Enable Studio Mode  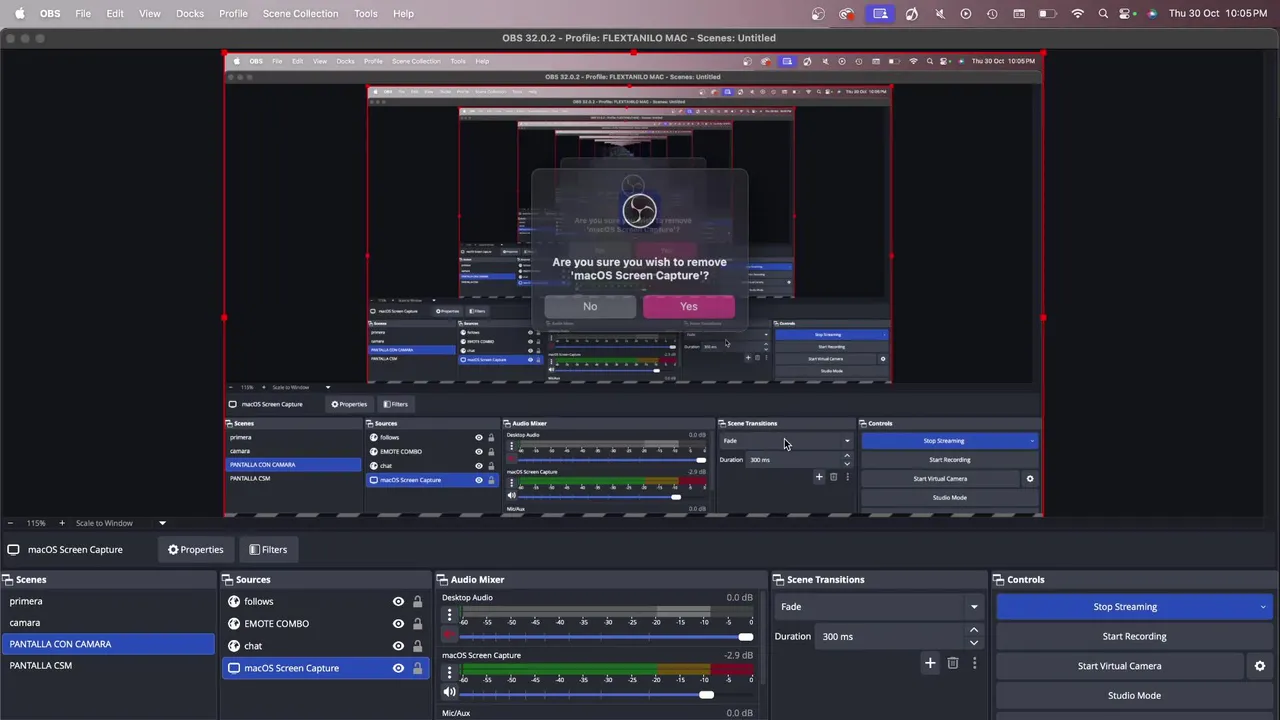click(1134, 695)
